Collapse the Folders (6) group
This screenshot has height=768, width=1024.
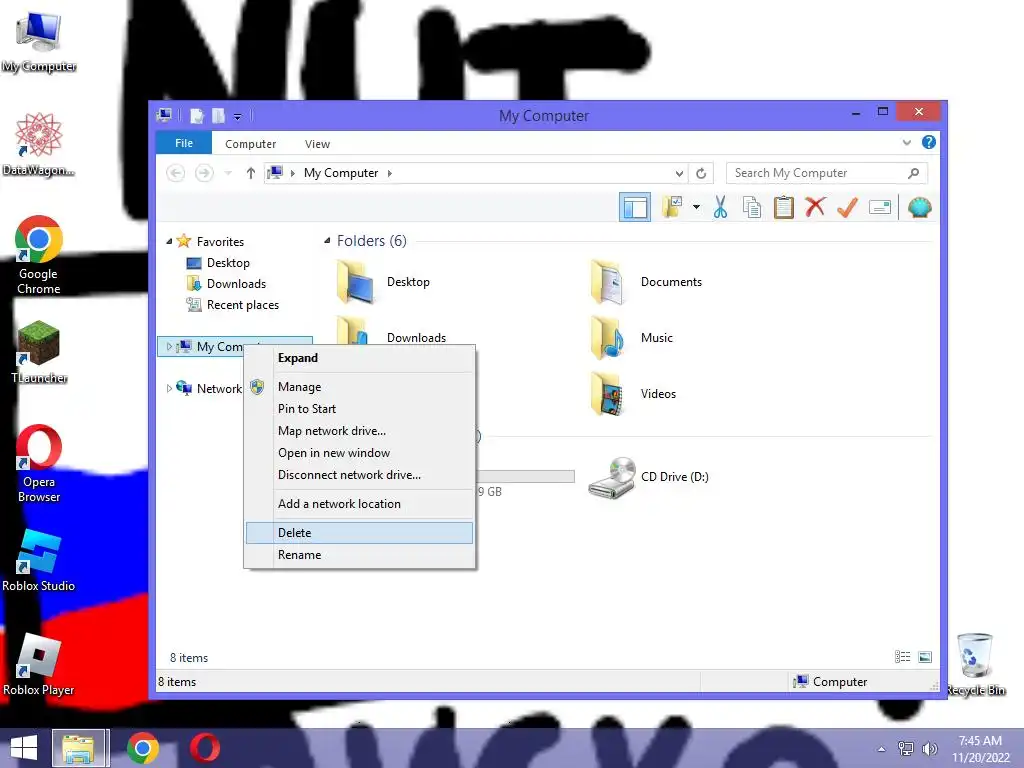tap(327, 241)
